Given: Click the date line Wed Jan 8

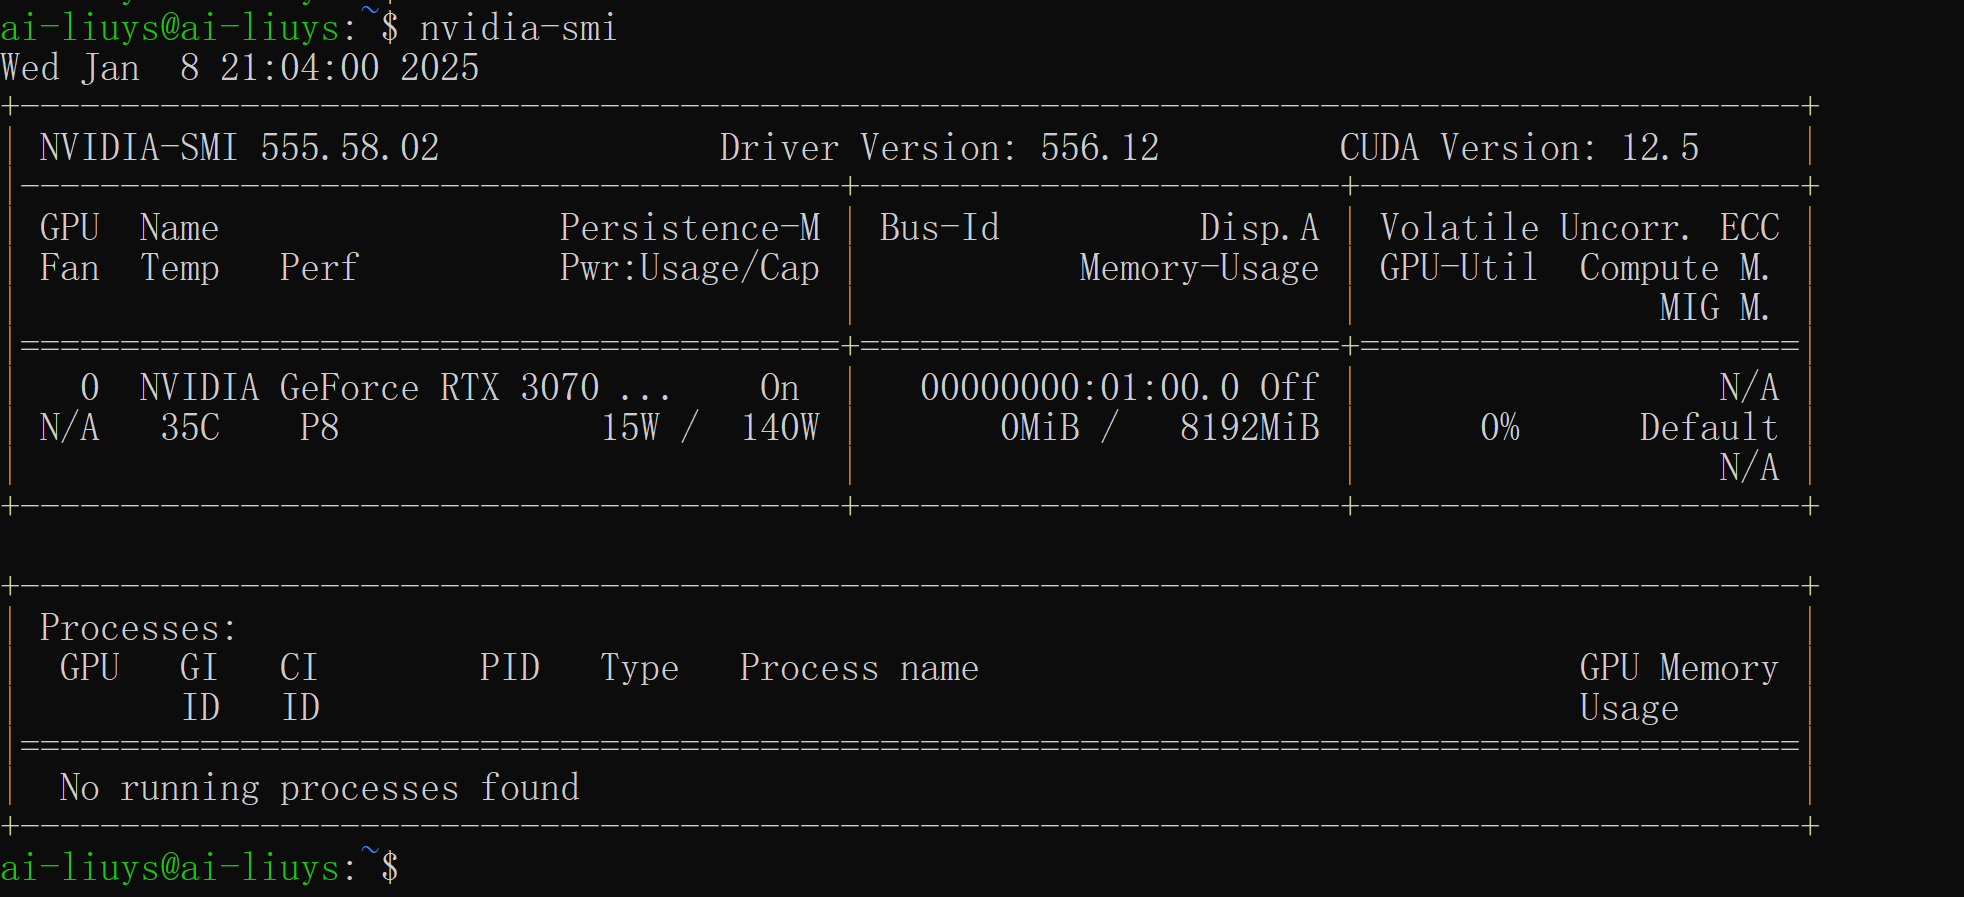Looking at the screenshot, I should pos(240,68).
